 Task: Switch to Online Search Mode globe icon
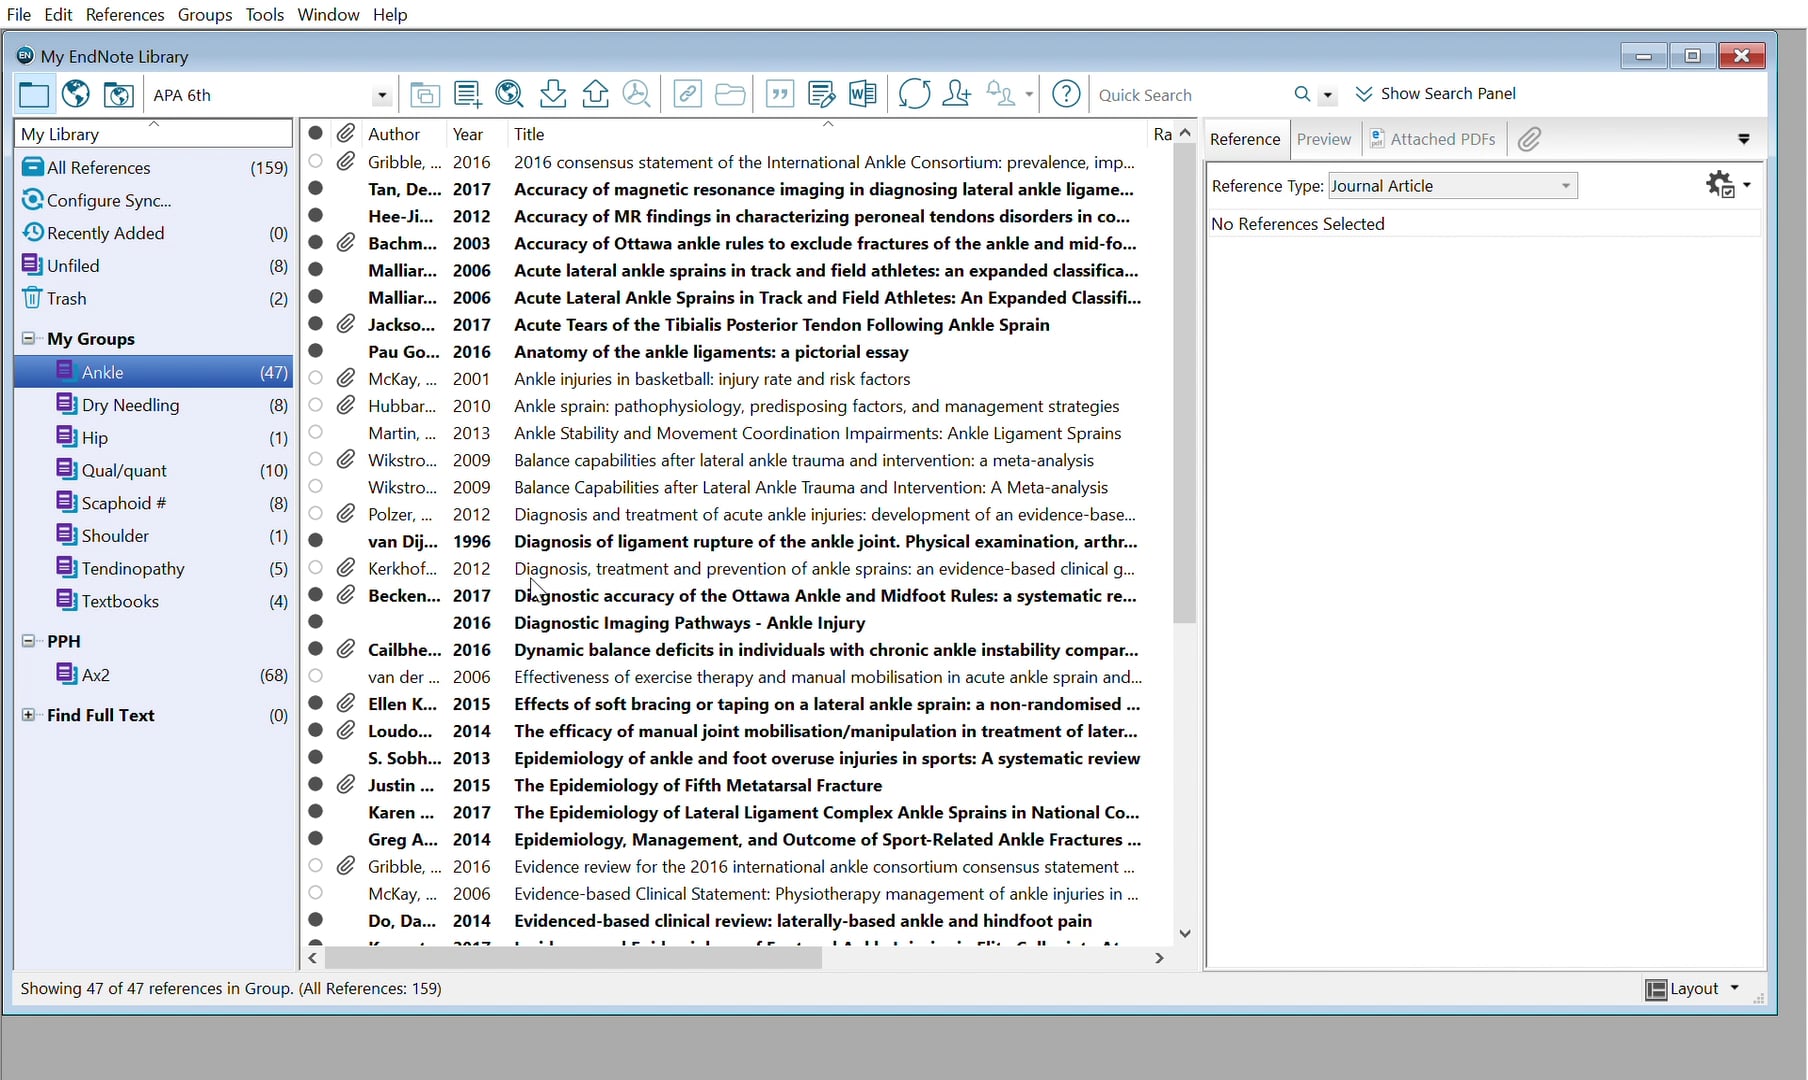[x=76, y=95]
